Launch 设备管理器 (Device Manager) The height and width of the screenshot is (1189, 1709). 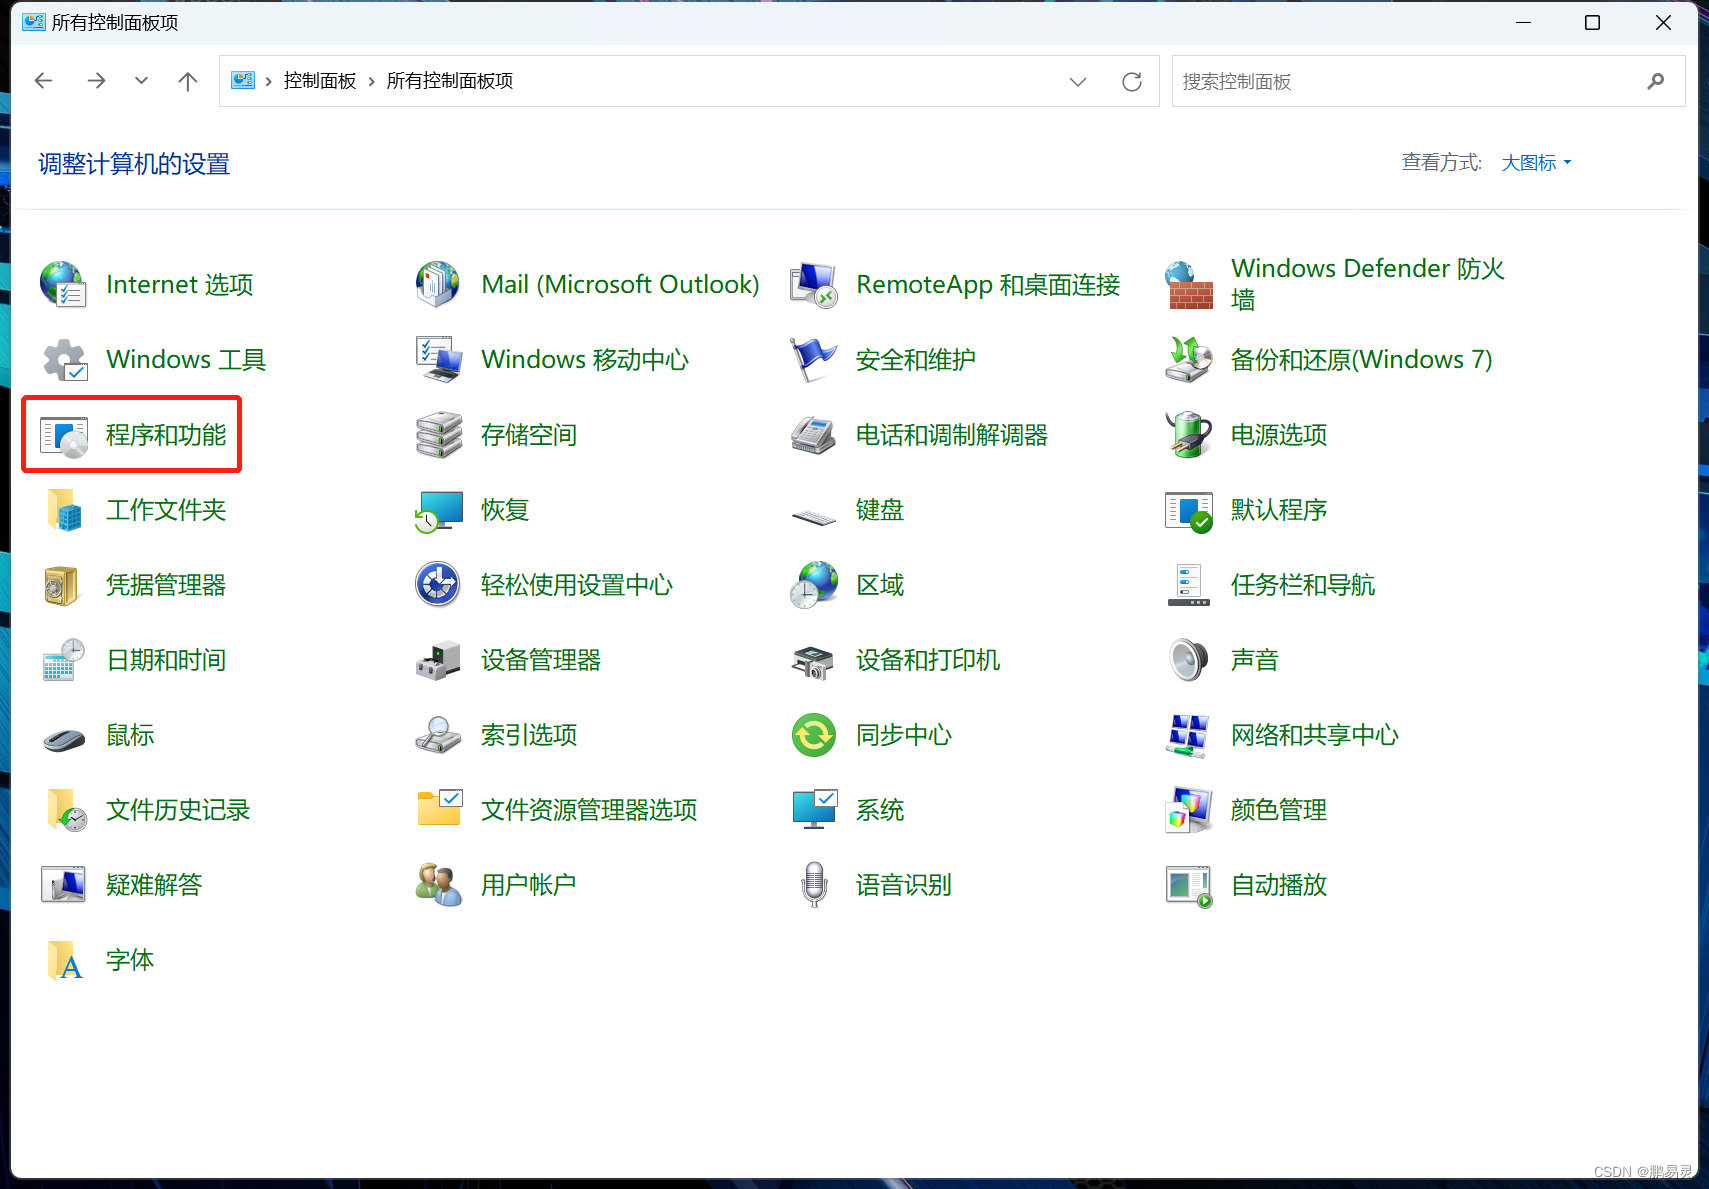(x=539, y=659)
